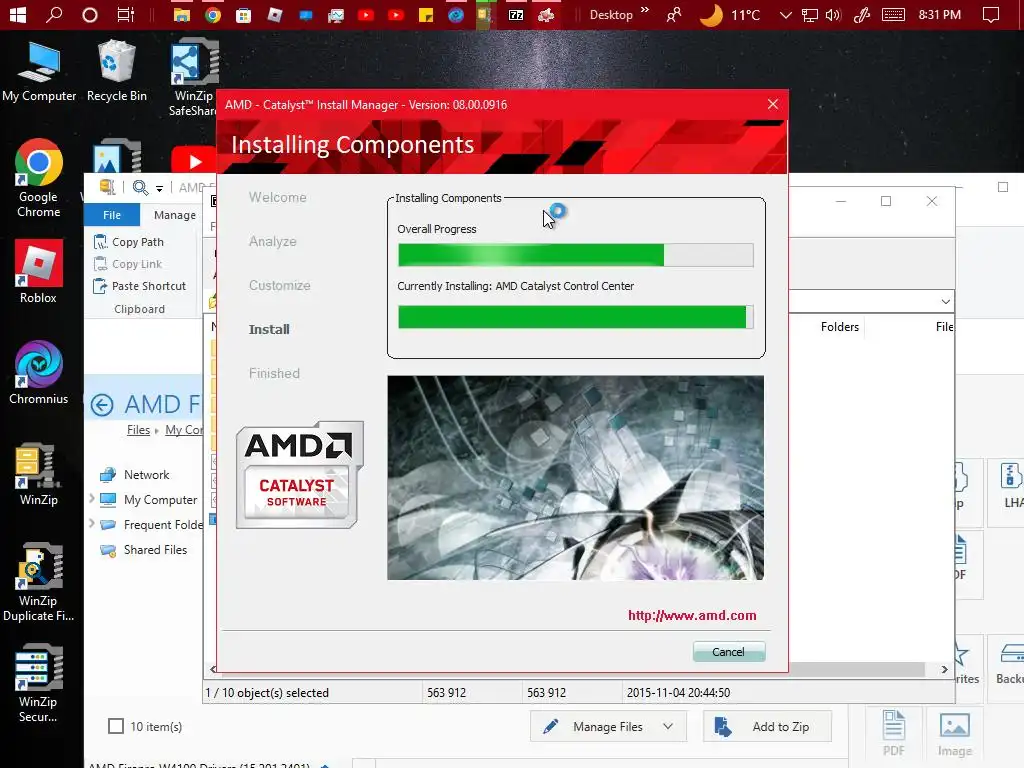Screen dimensions: 1024x768
Task: Click Copy Path in WinZip ribbon
Action: 129,242
